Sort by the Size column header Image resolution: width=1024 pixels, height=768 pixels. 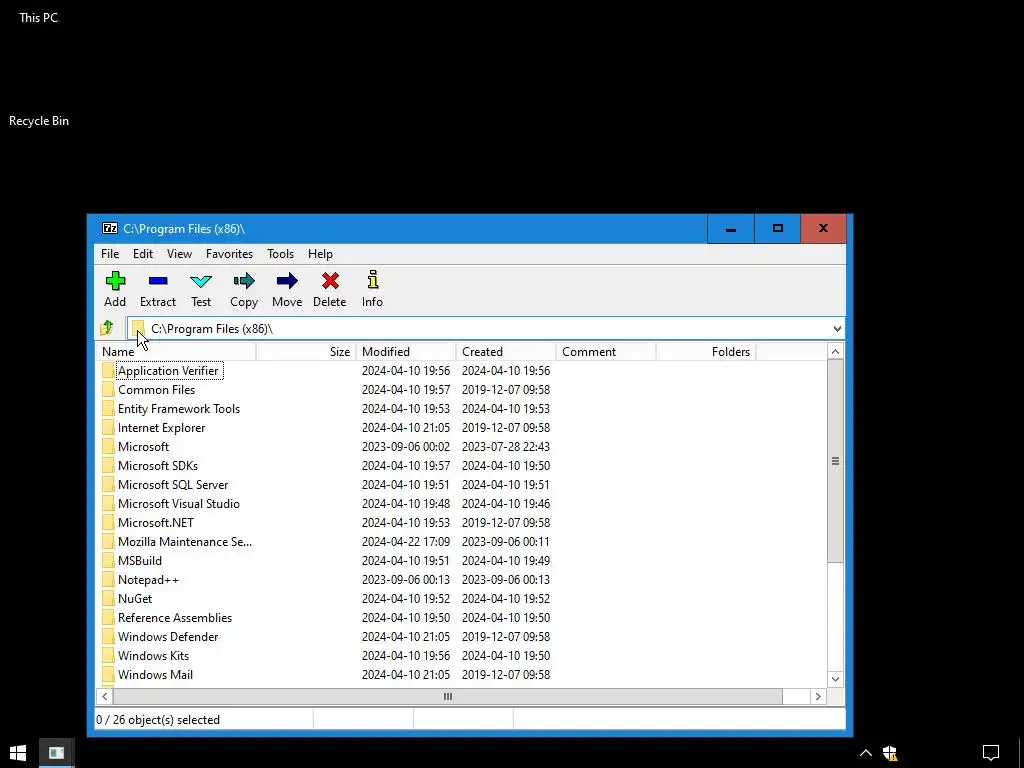[306, 352]
